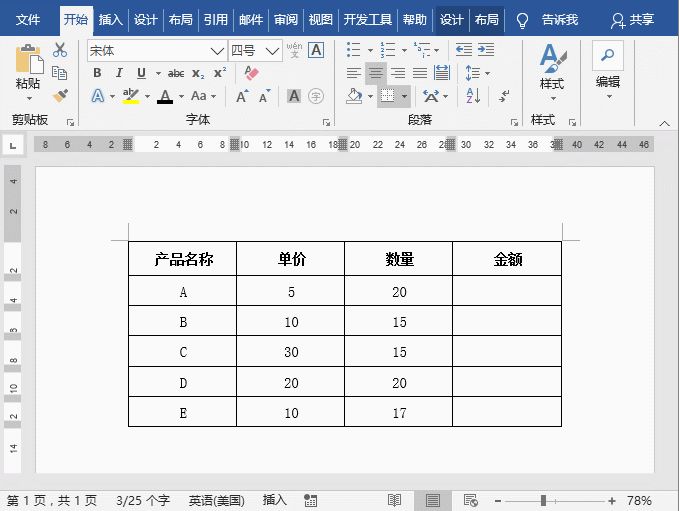Viewport: 679px width, 511px height.
Task: Increase paragraph indent
Action: [486, 50]
